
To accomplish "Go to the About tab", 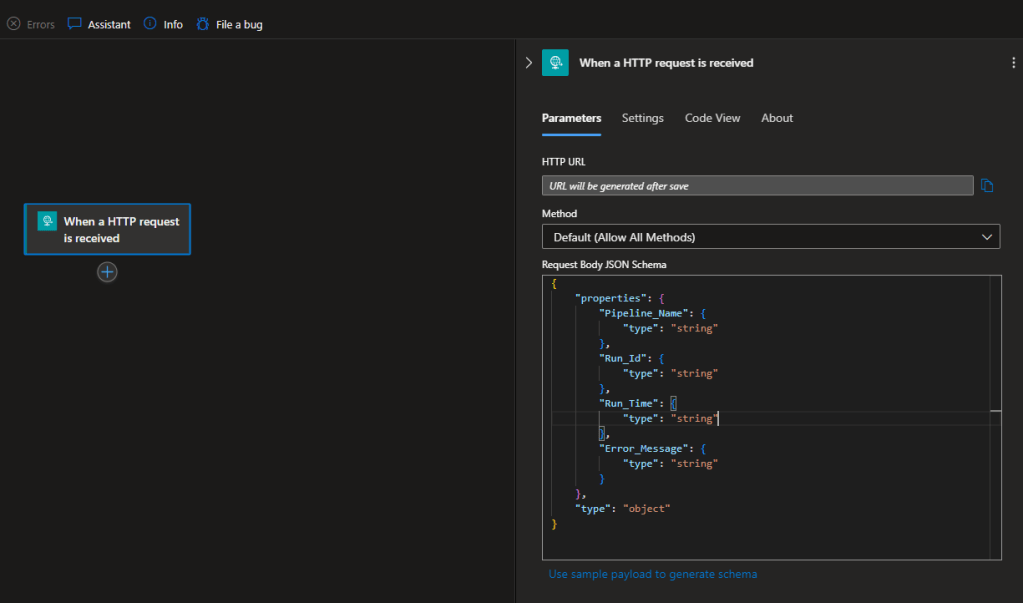I will (777, 118).
